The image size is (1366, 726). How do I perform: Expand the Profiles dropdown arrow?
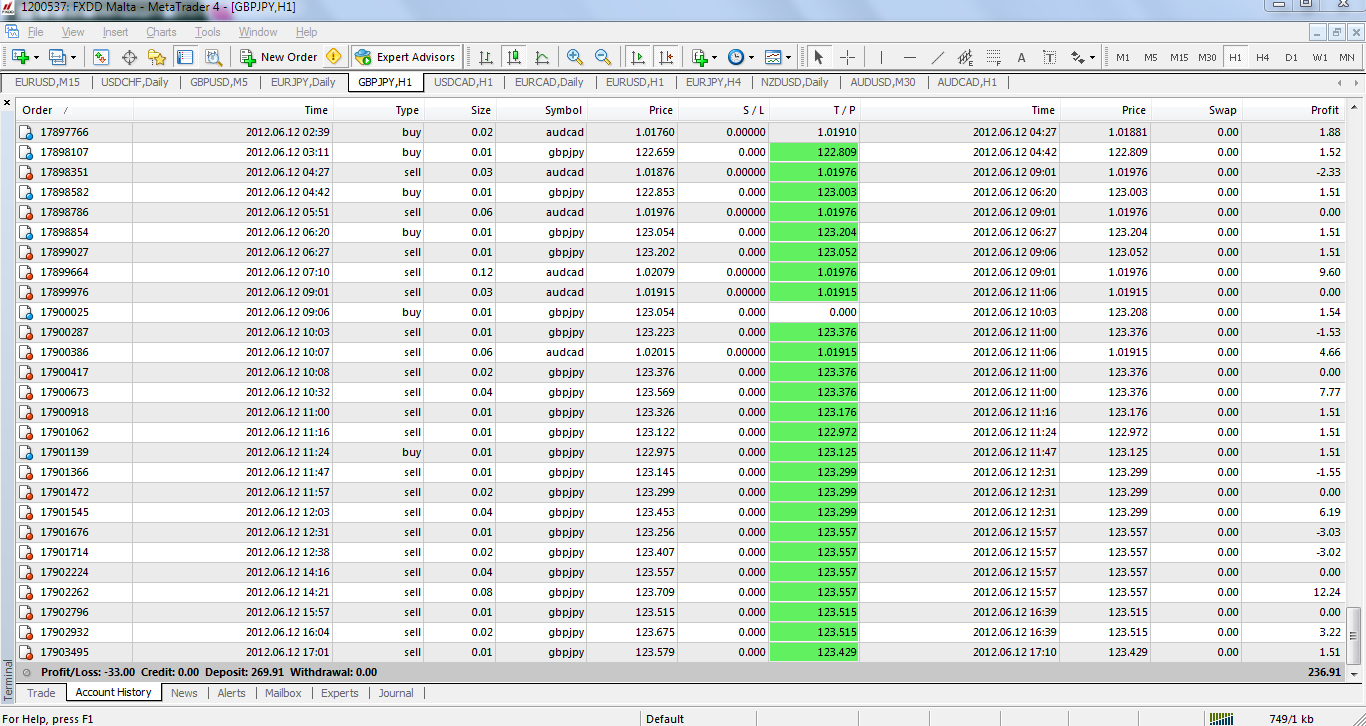point(74,57)
